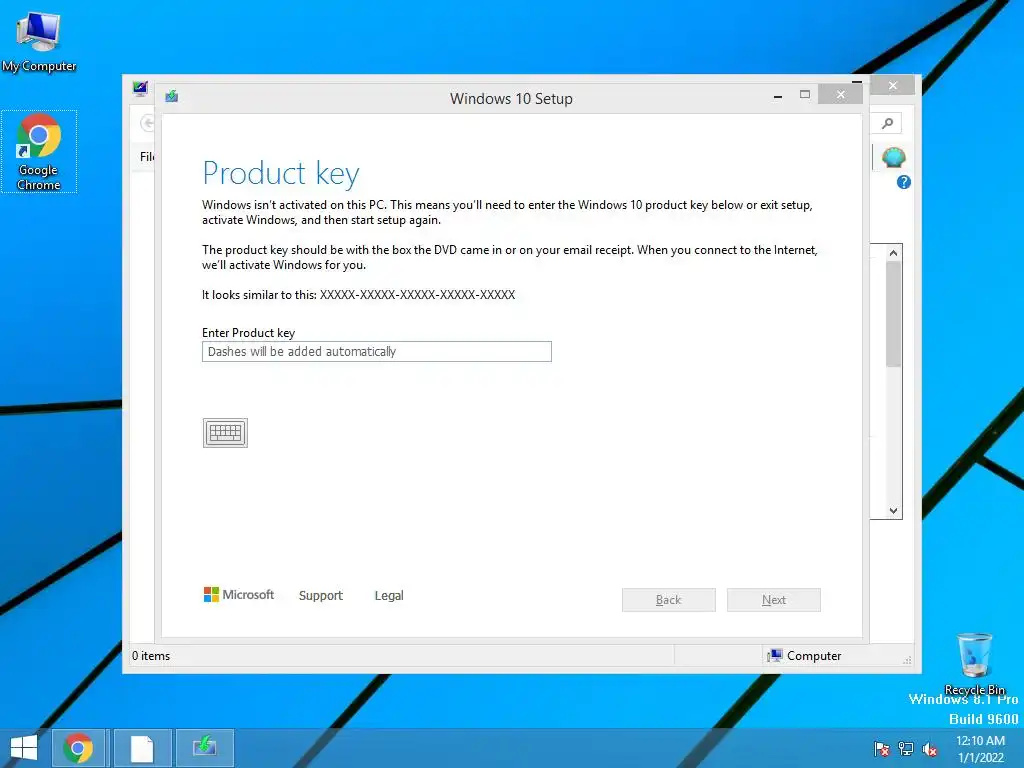1024x768 pixels.
Task: Minimize the Windows 10 Setup window
Action: pyautogui.click(x=778, y=96)
